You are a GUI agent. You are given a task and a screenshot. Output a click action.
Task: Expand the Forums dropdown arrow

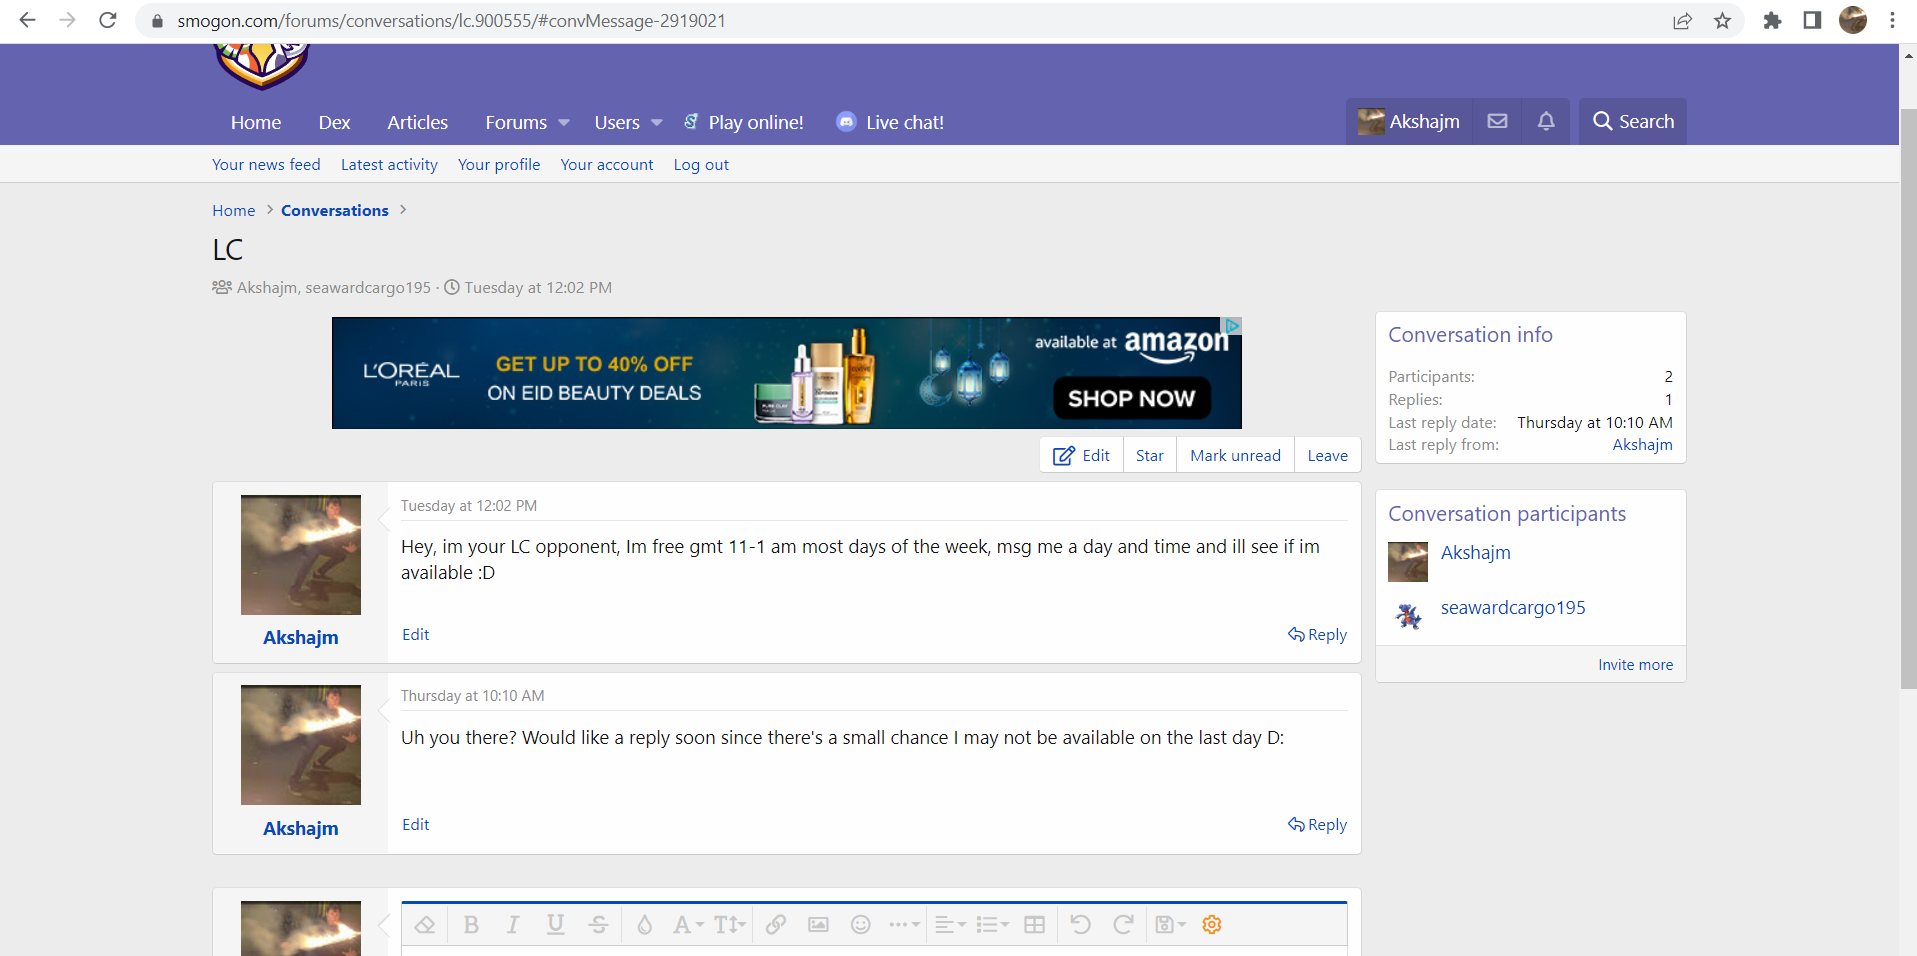(564, 122)
